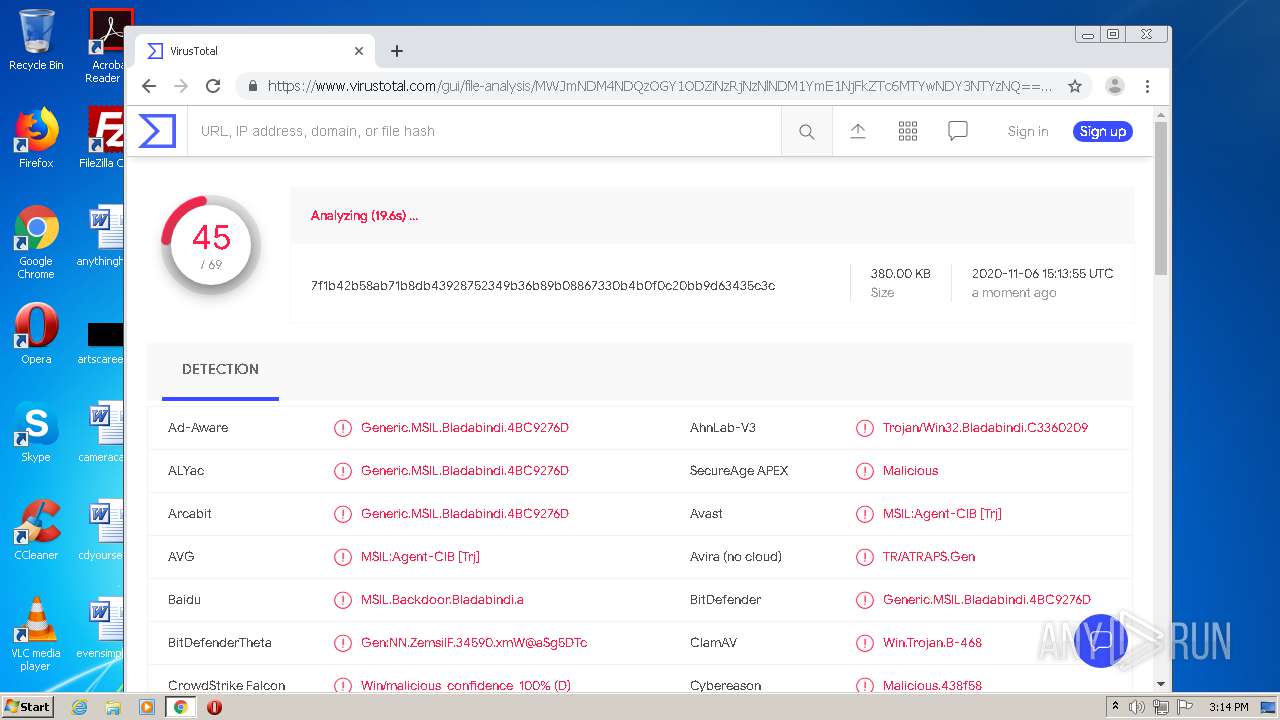The width and height of the screenshot is (1280, 720).
Task: Select the DETECTION tab
Action: 220,370
